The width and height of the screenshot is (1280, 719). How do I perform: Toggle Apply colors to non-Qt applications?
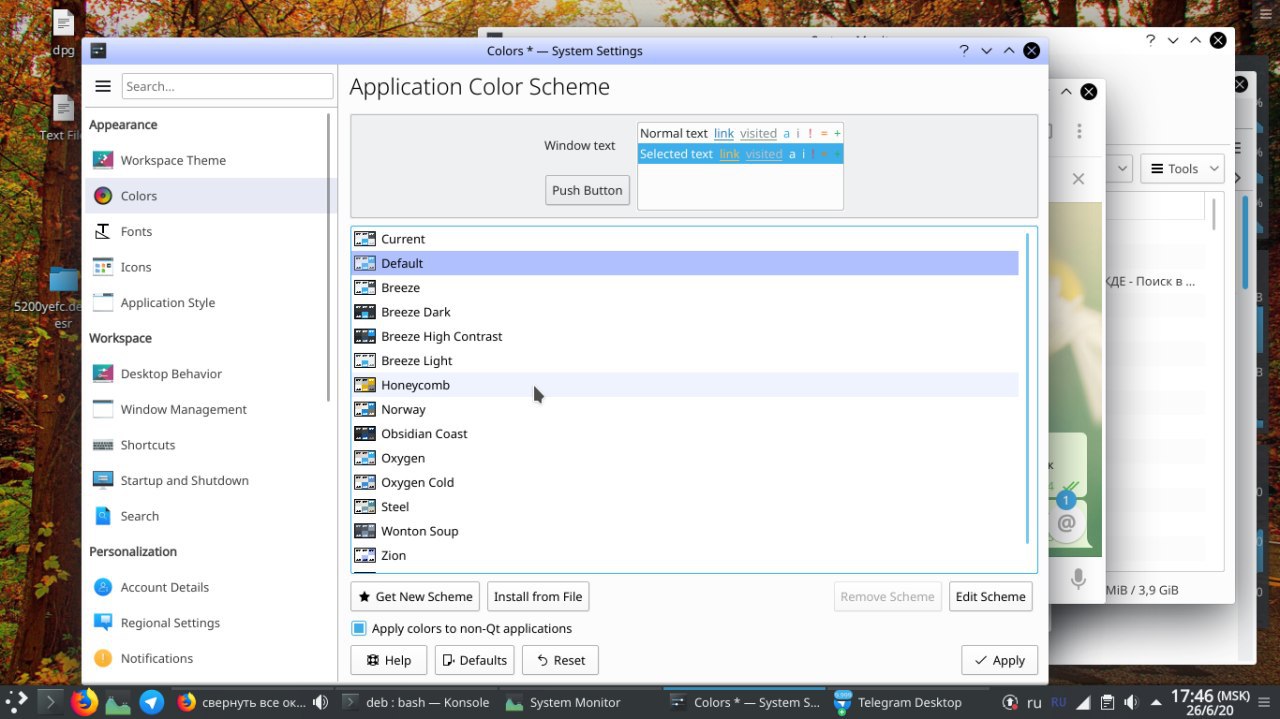(359, 629)
